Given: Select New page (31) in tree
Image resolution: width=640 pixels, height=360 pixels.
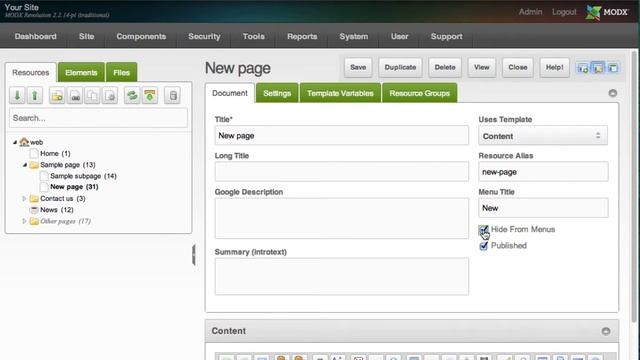Looking at the screenshot, I should click(x=74, y=187).
